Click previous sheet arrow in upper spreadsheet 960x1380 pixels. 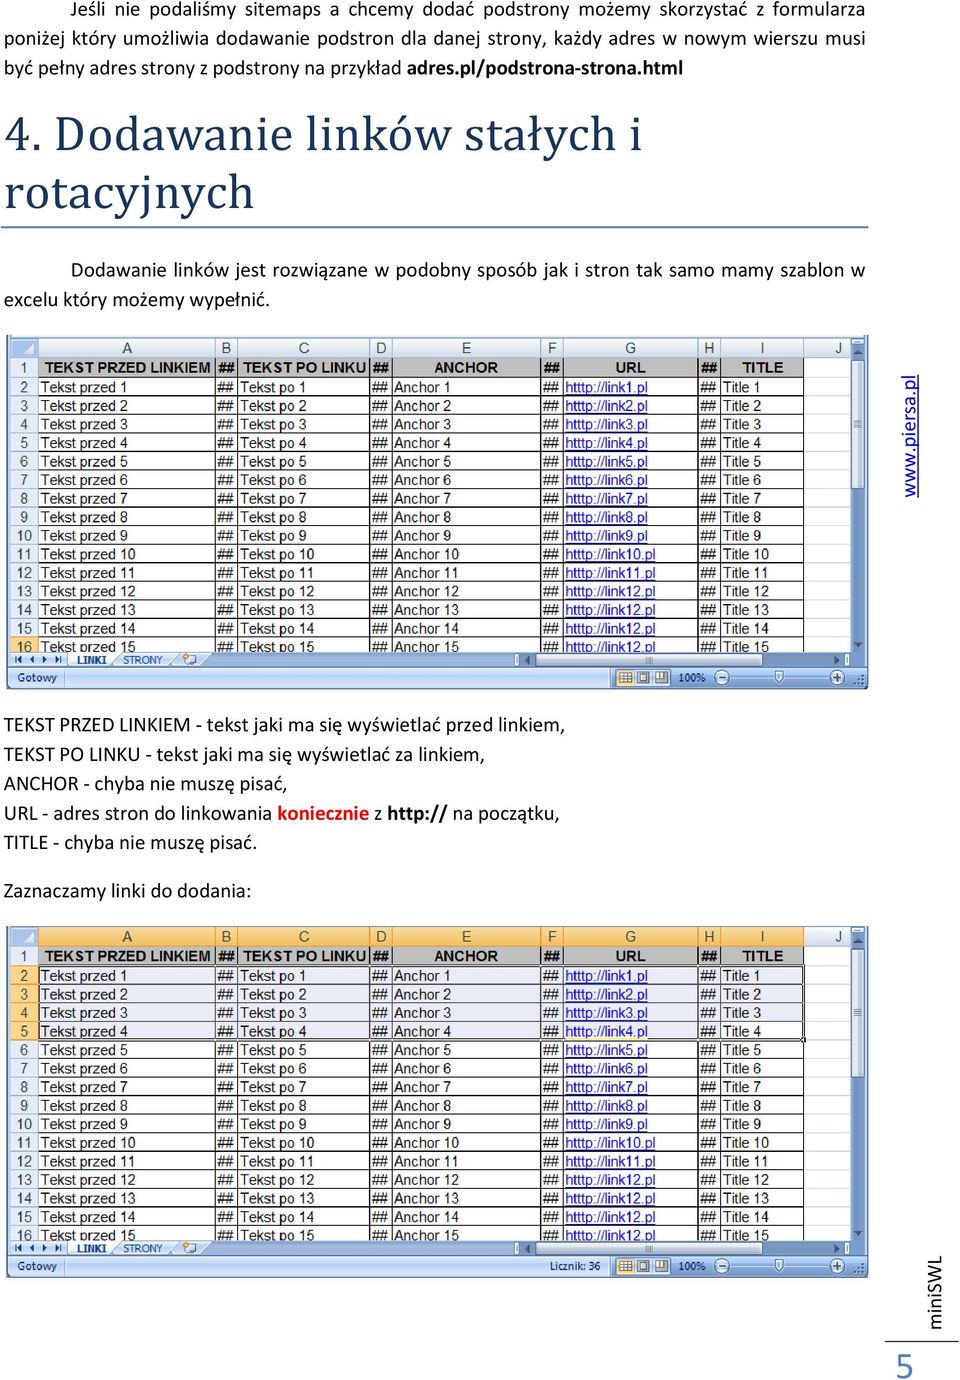(32, 660)
